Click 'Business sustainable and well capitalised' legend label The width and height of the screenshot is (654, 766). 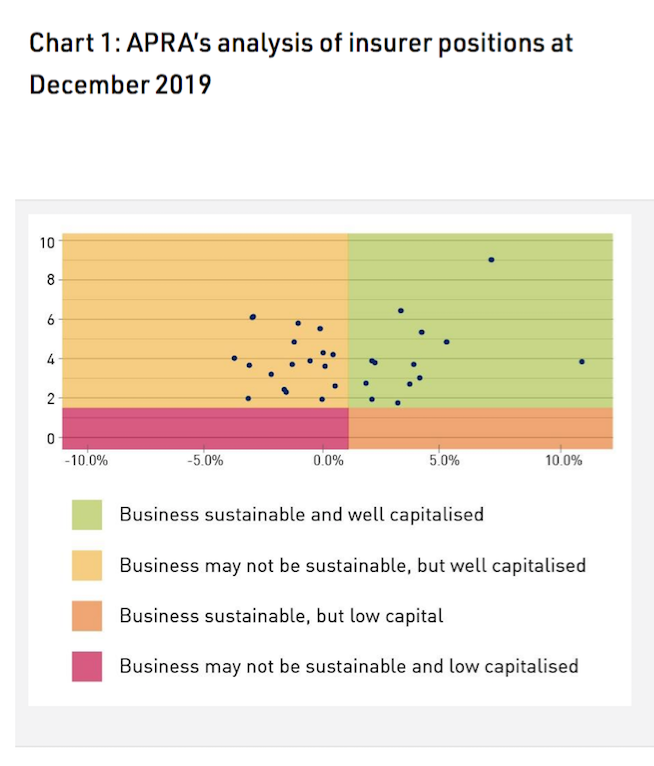[301, 515]
